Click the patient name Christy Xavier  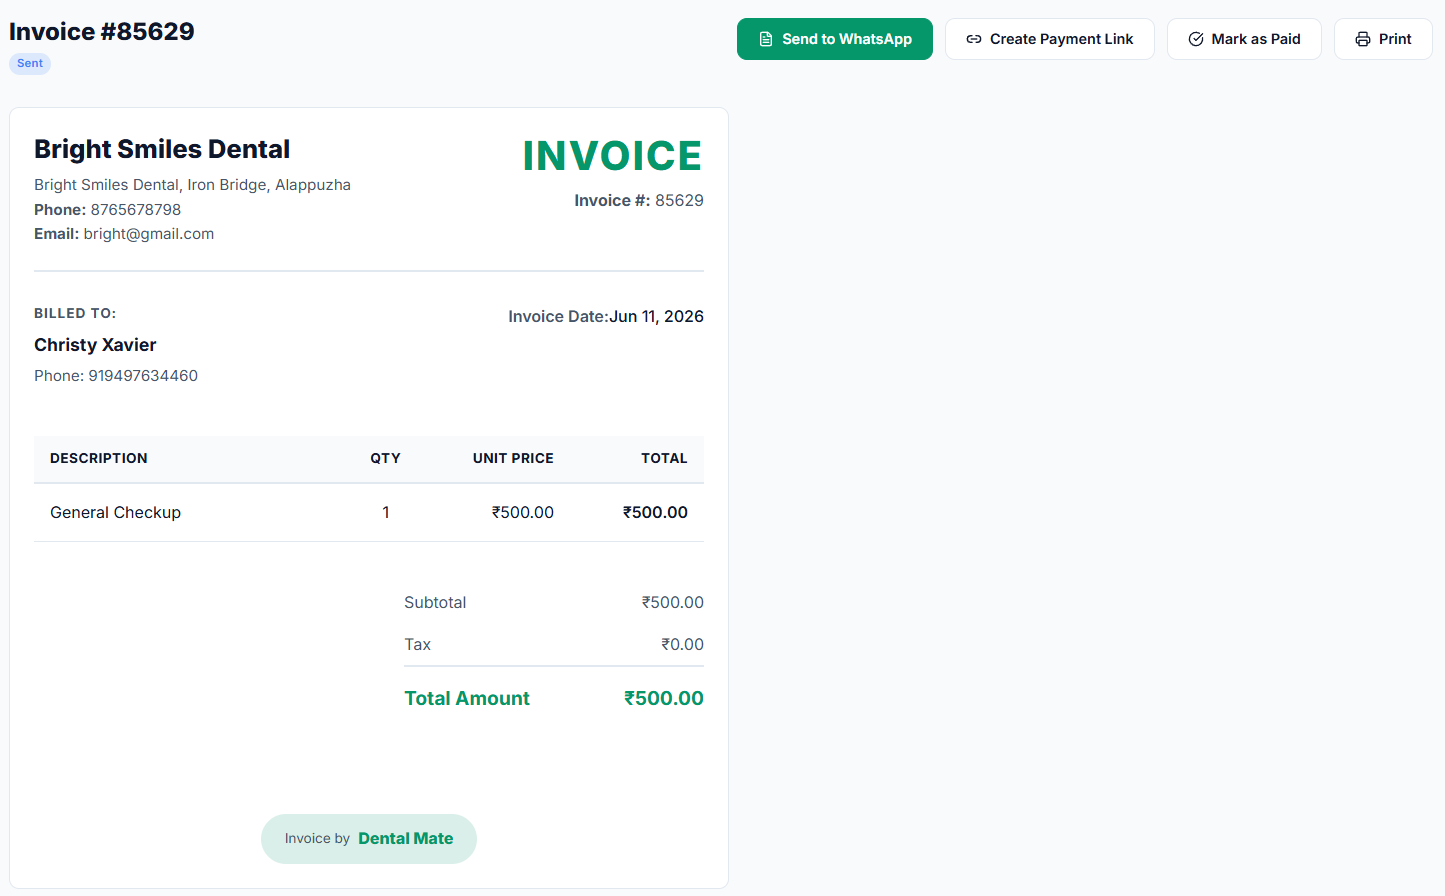[x=95, y=345]
